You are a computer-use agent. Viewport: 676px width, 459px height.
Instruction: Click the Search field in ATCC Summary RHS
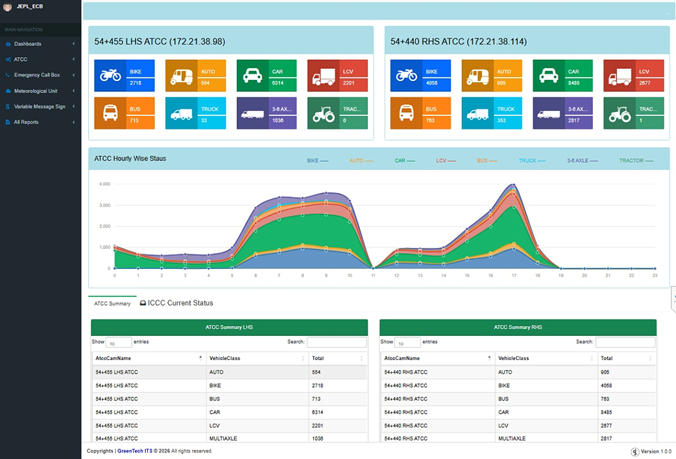click(x=625, y=342)
